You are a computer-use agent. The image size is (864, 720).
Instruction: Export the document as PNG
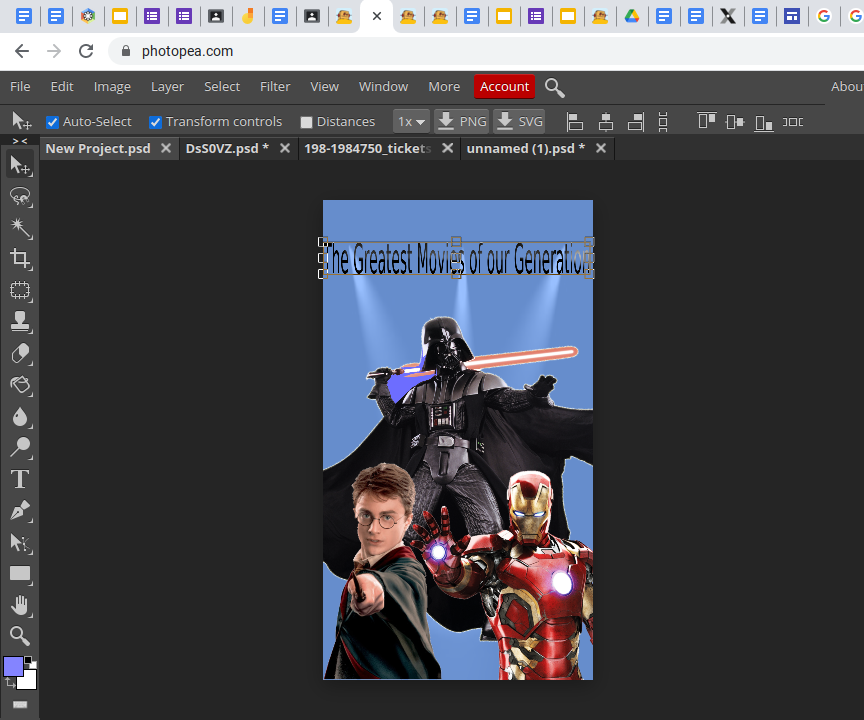pos(461,121)
